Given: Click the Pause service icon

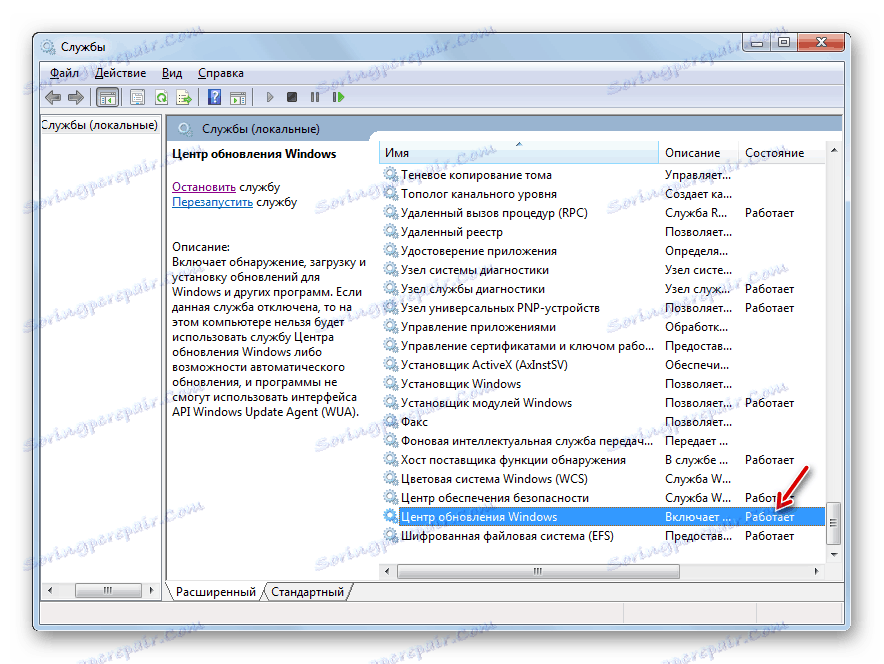Looking at the screenshot, I should pos(315,98).
